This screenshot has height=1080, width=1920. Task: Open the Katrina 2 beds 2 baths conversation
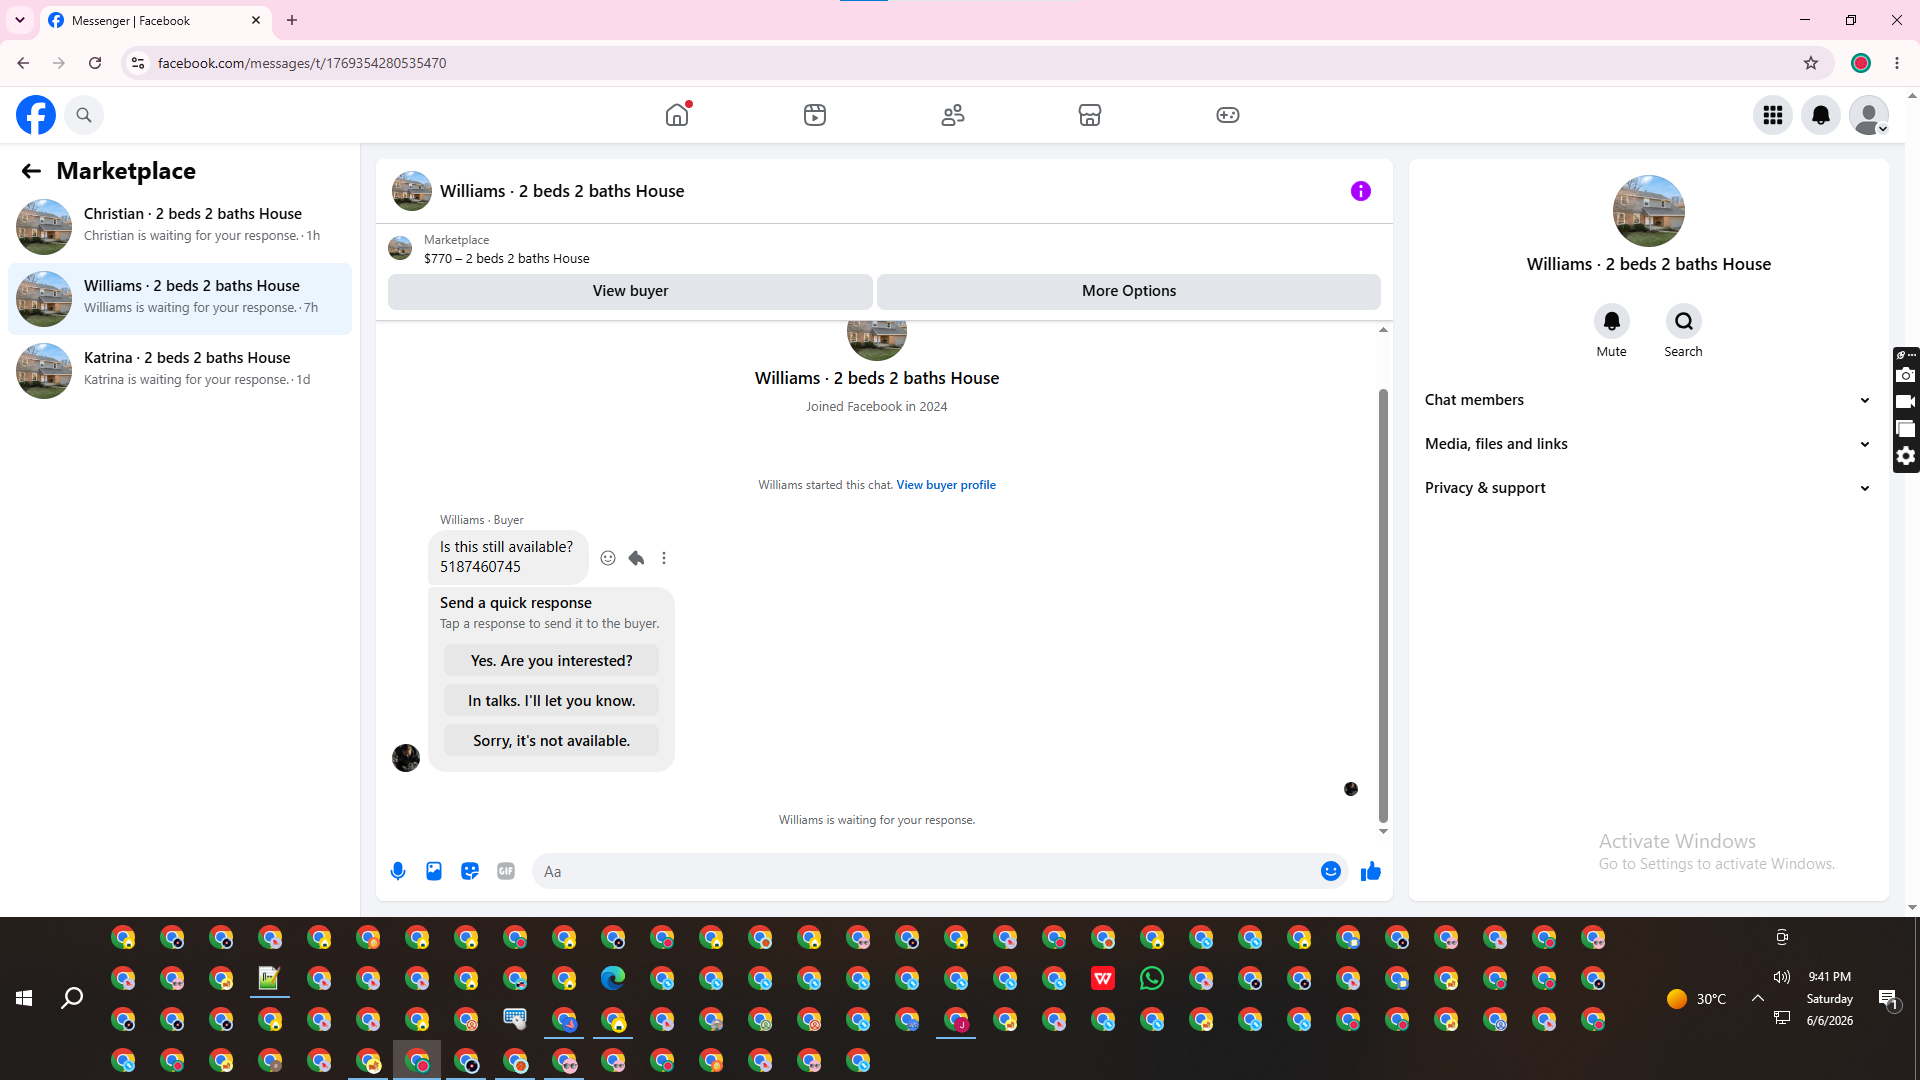click(x=180, y=370)
